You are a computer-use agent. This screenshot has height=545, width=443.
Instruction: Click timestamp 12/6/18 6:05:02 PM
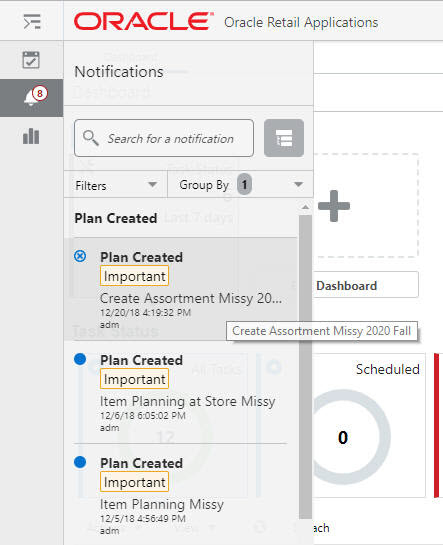pyautogui.click(x=143, y=415)
